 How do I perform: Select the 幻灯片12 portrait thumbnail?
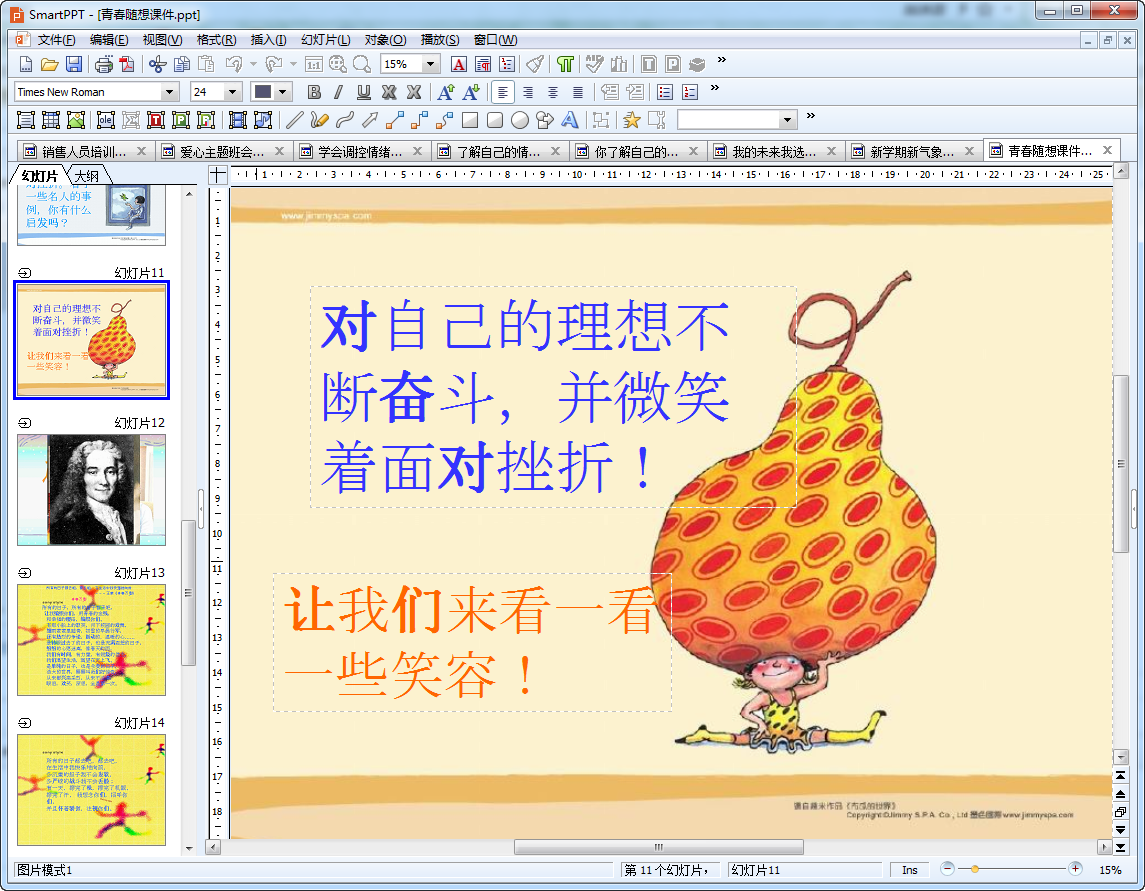(x=91, y=490)
